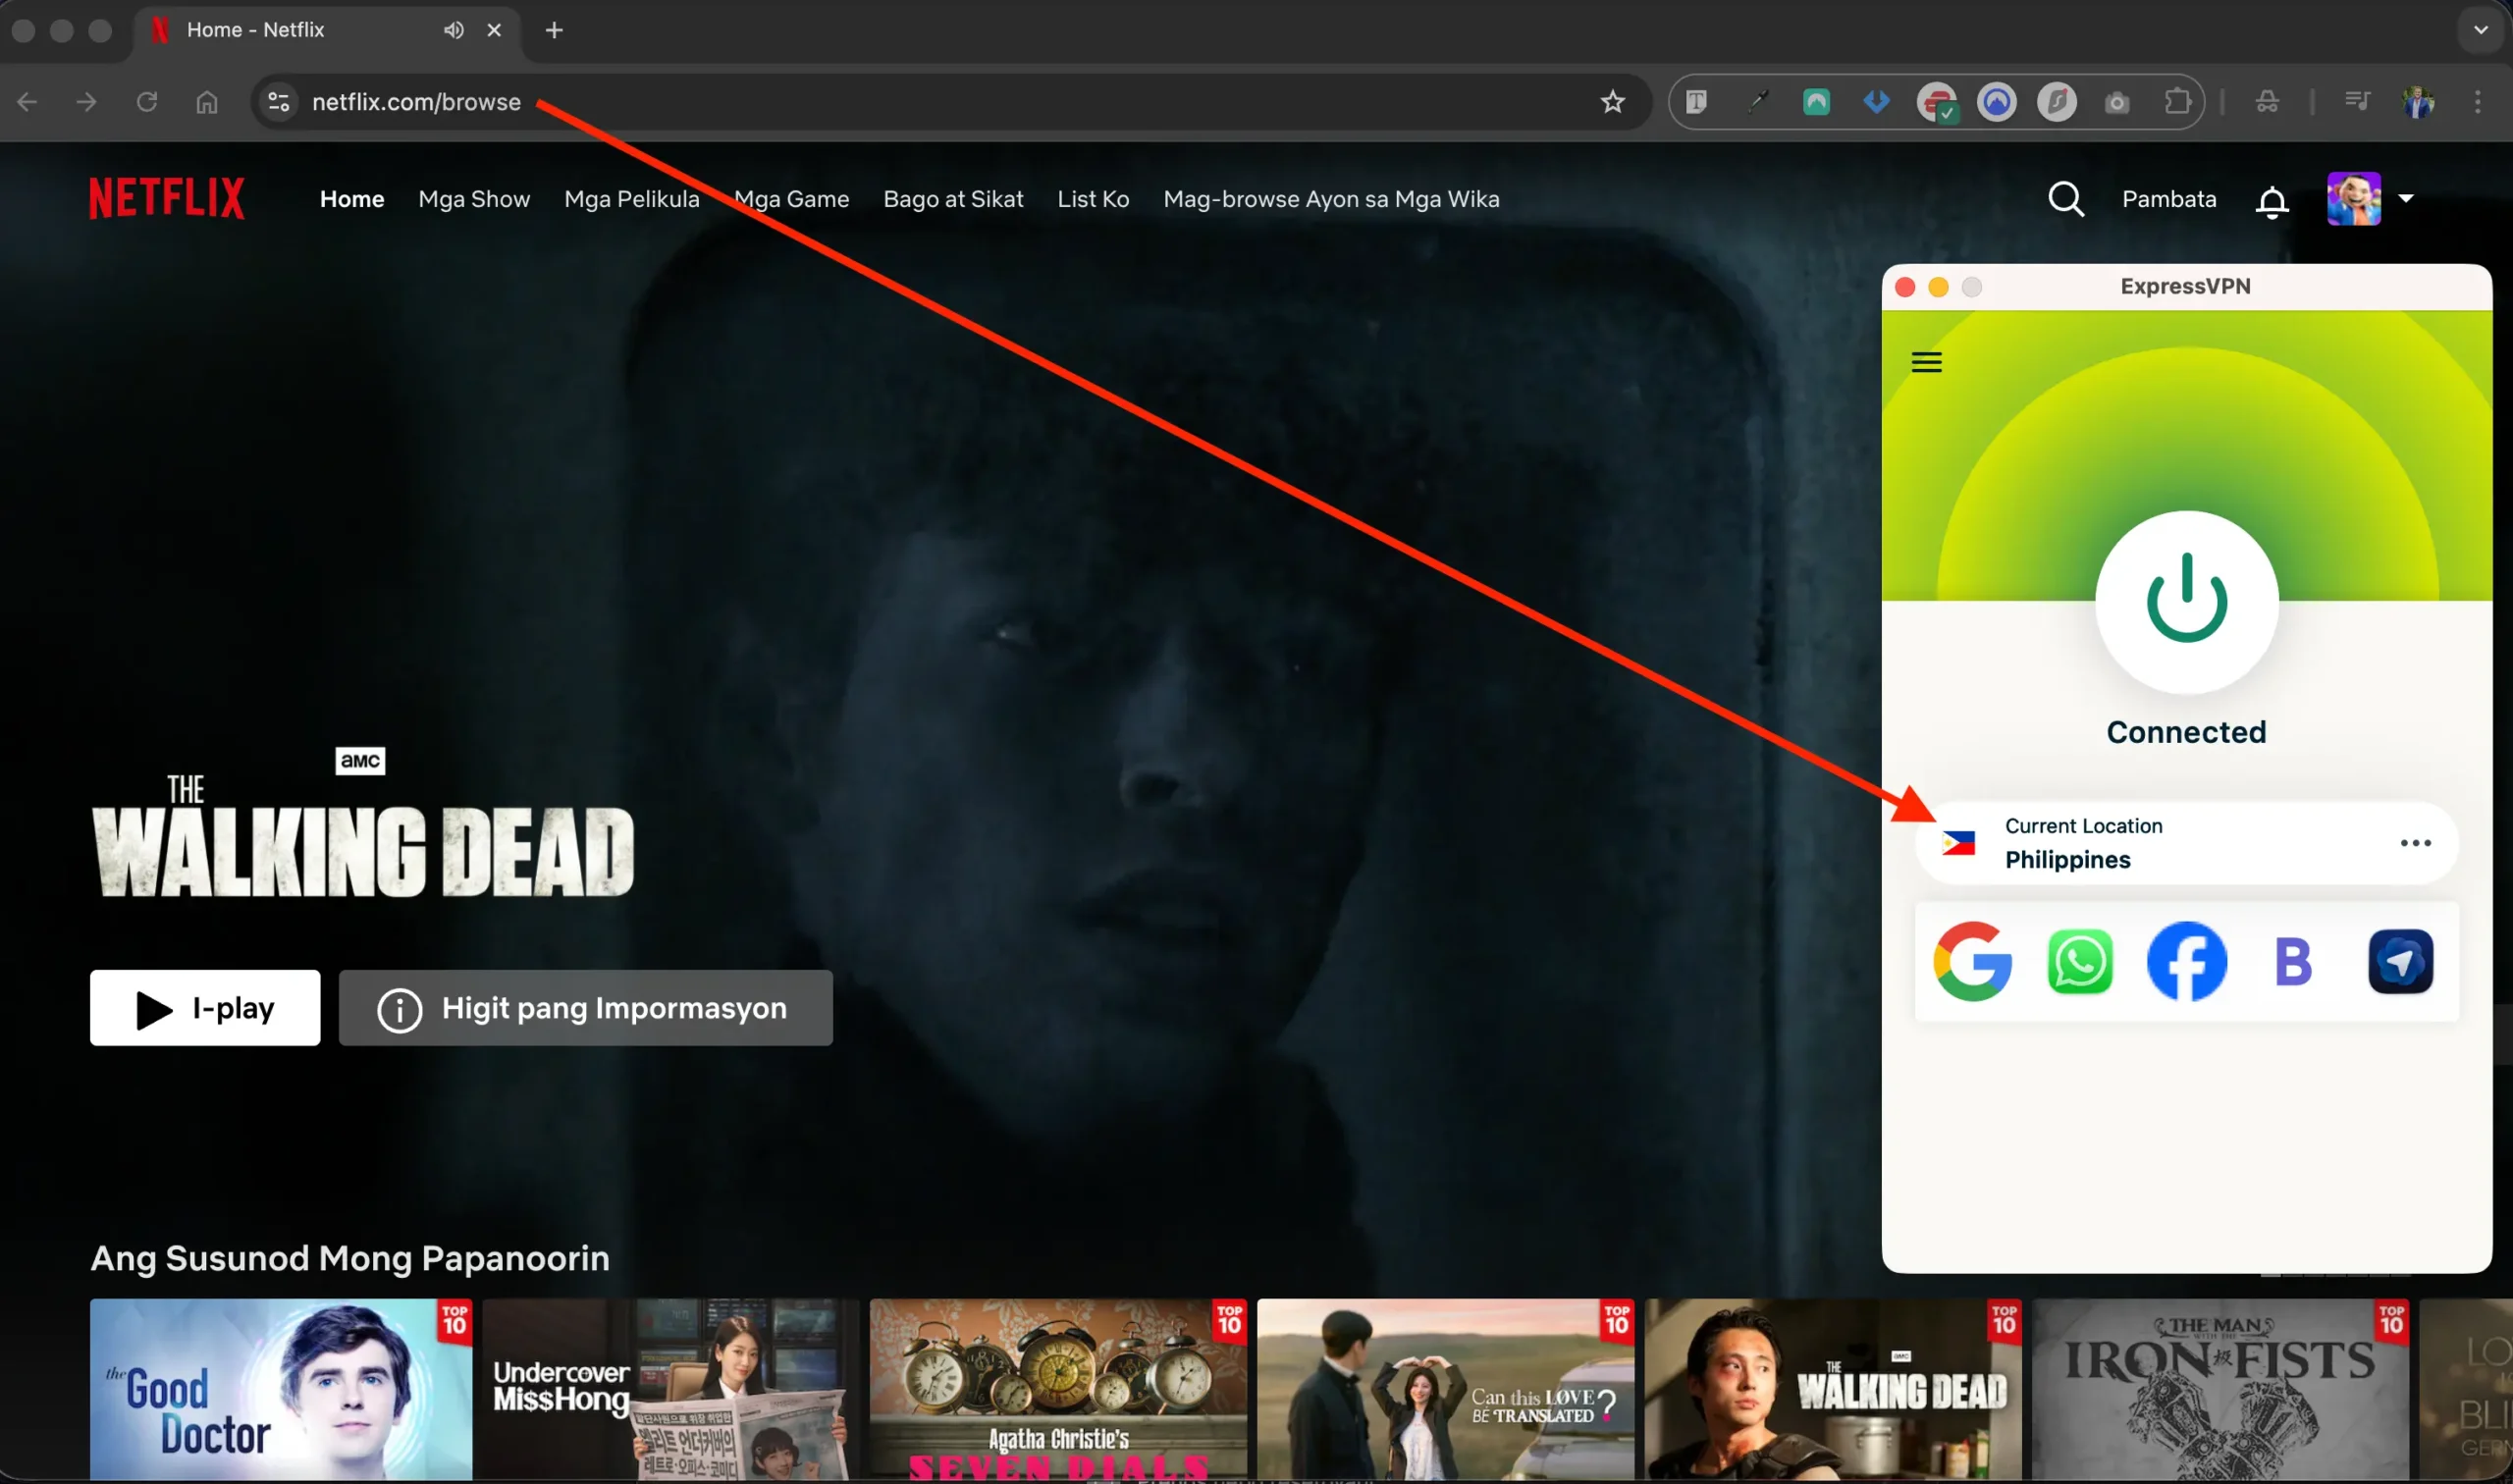Screen dimensions: 2513x1484
Task: Open the three-dot menu beside Current Location
Action: click(2415, 843)
